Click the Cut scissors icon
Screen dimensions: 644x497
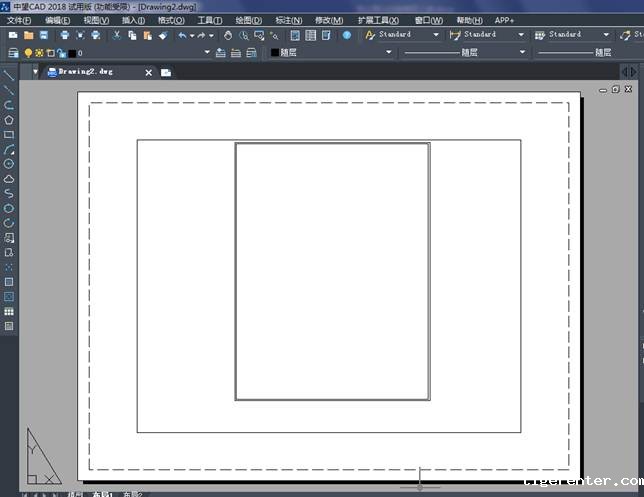[x=117, y=35]
